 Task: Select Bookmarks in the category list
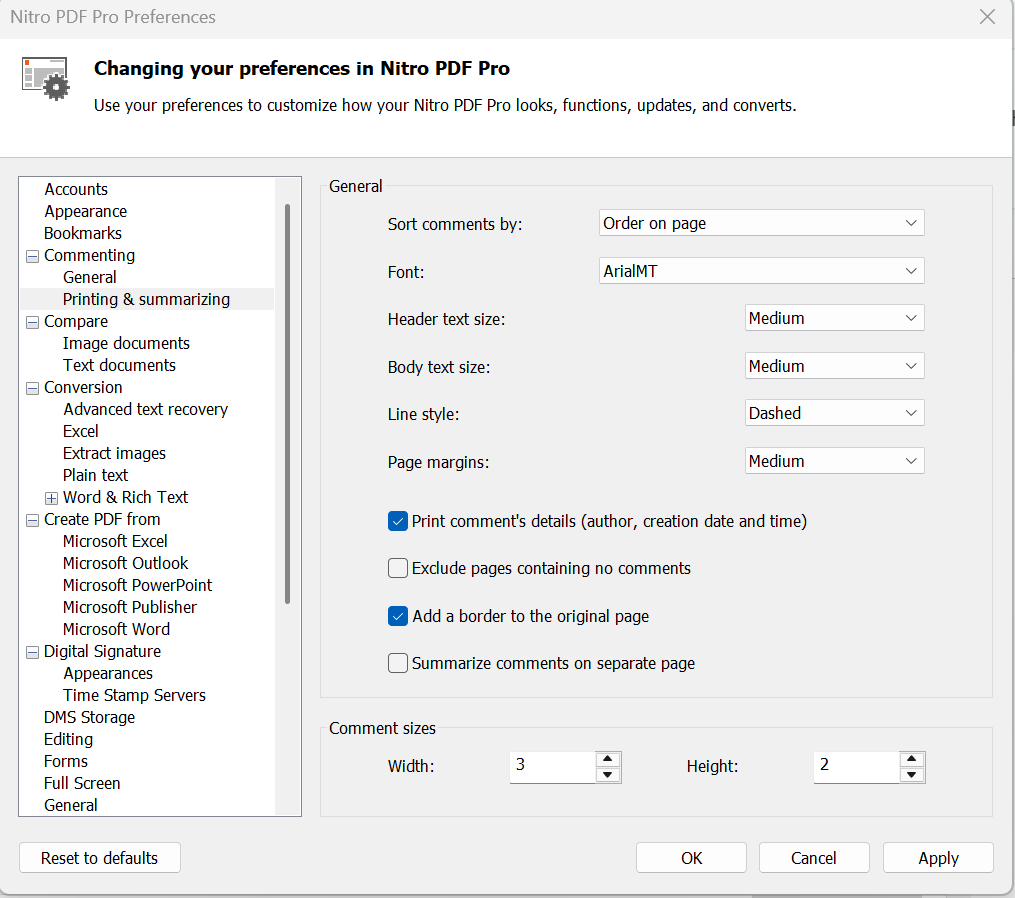[x=83, y=233]
